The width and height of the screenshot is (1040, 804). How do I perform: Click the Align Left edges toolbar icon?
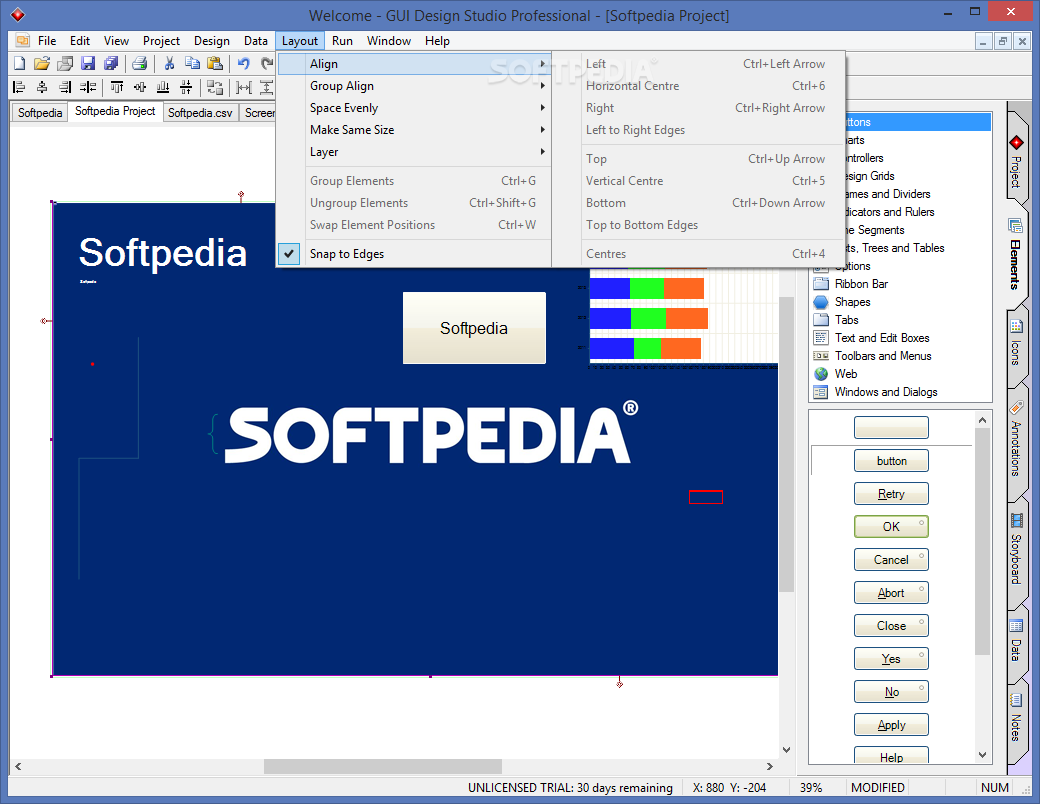pyautogui.click(x=19, y=87)
